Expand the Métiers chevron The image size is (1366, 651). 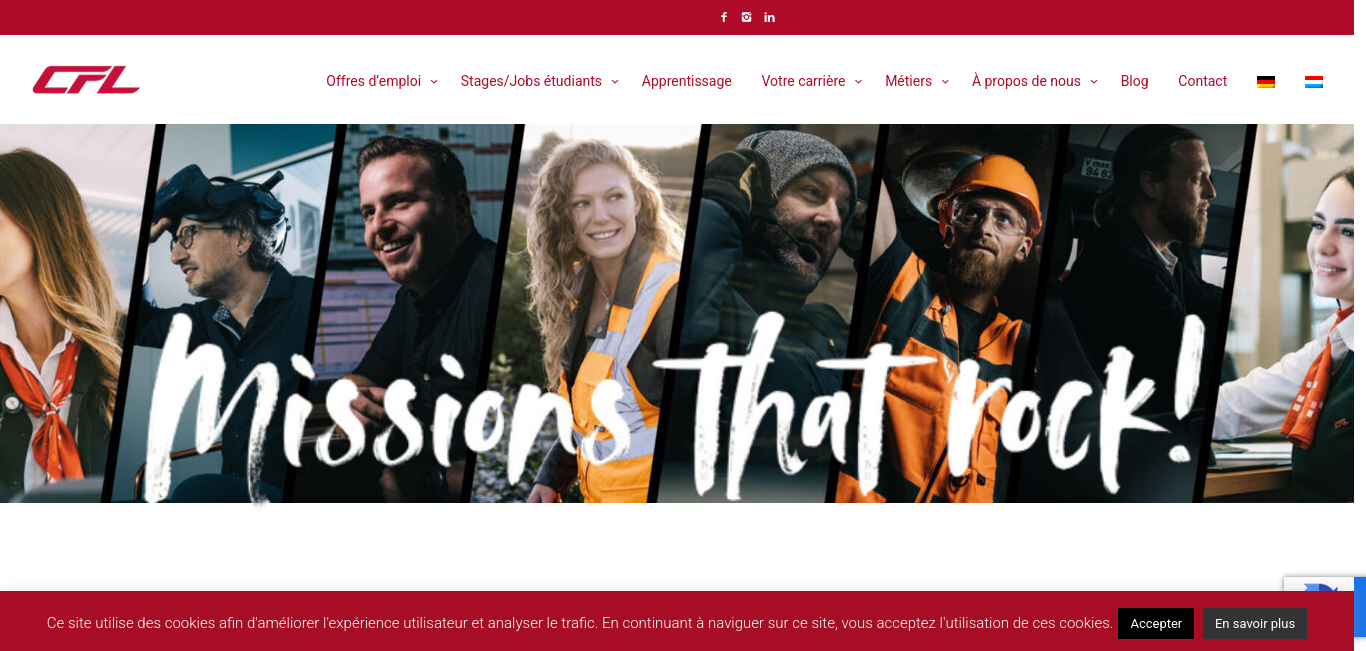[945, 82]
